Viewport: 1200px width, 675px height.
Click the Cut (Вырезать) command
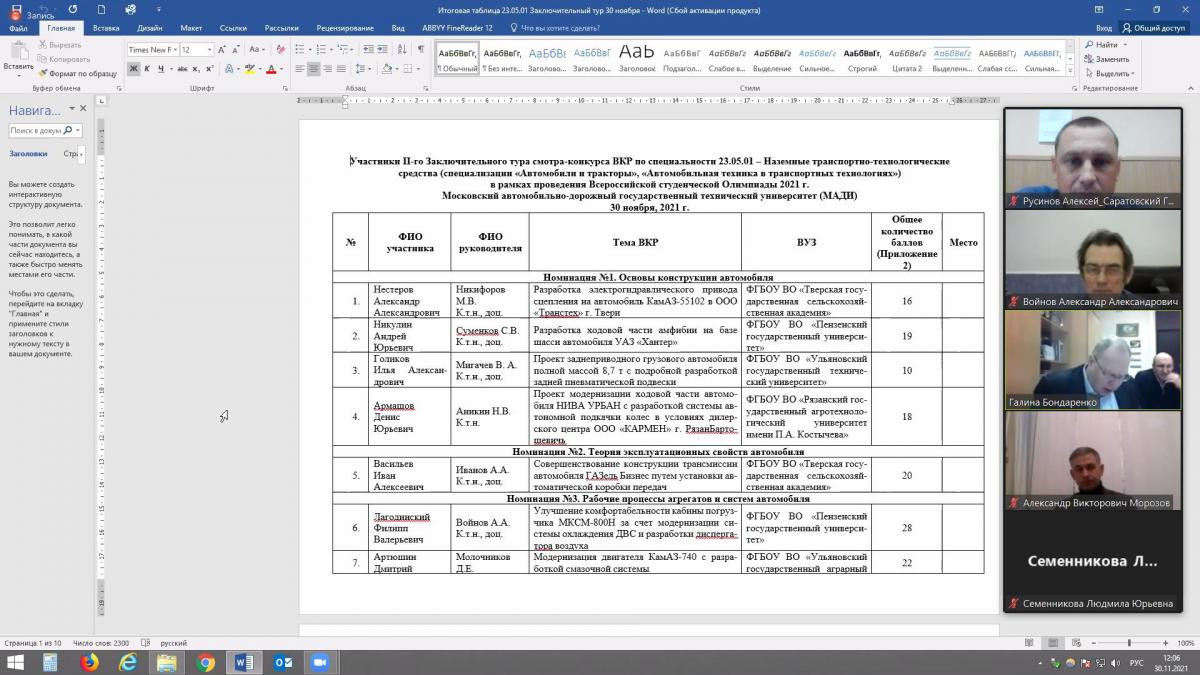pyautogui.click(x=59, y=45)
